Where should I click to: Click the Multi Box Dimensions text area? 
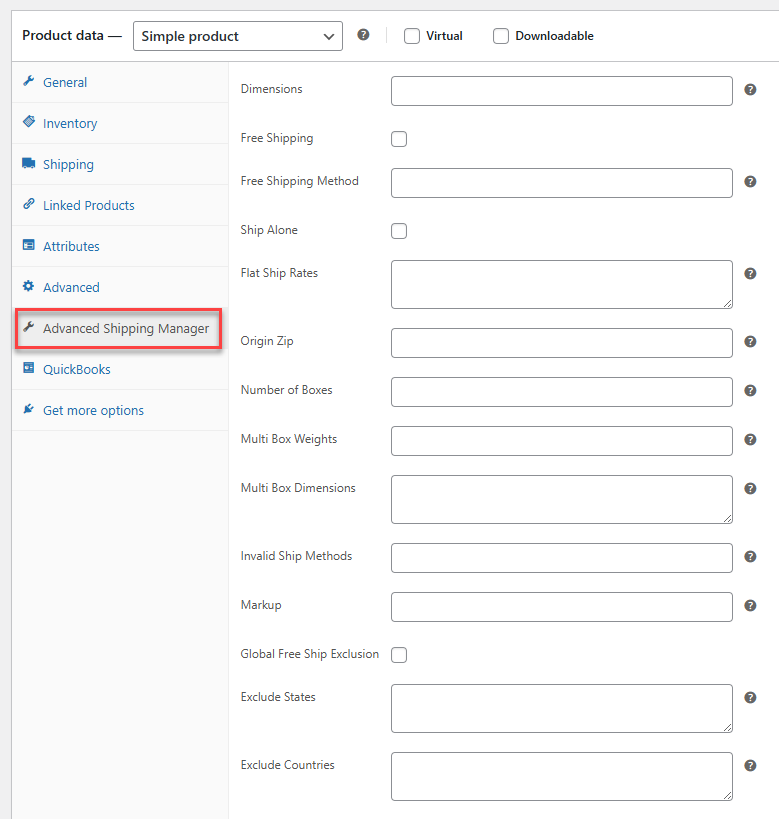pos(562,499)
